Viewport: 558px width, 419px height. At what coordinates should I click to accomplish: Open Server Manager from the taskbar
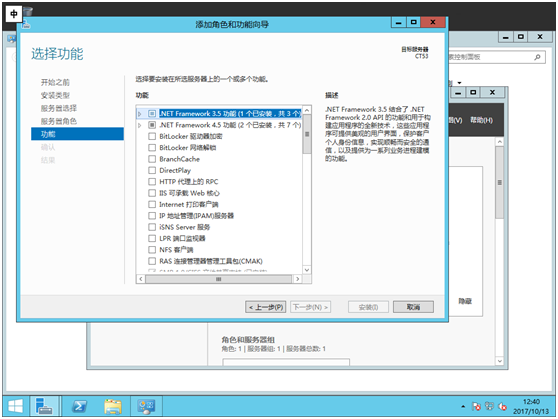(x=44, y=406)
